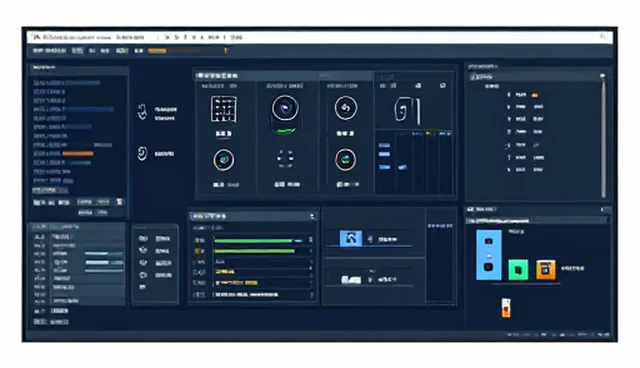Select the orange bar row in left list

(63, 154)
